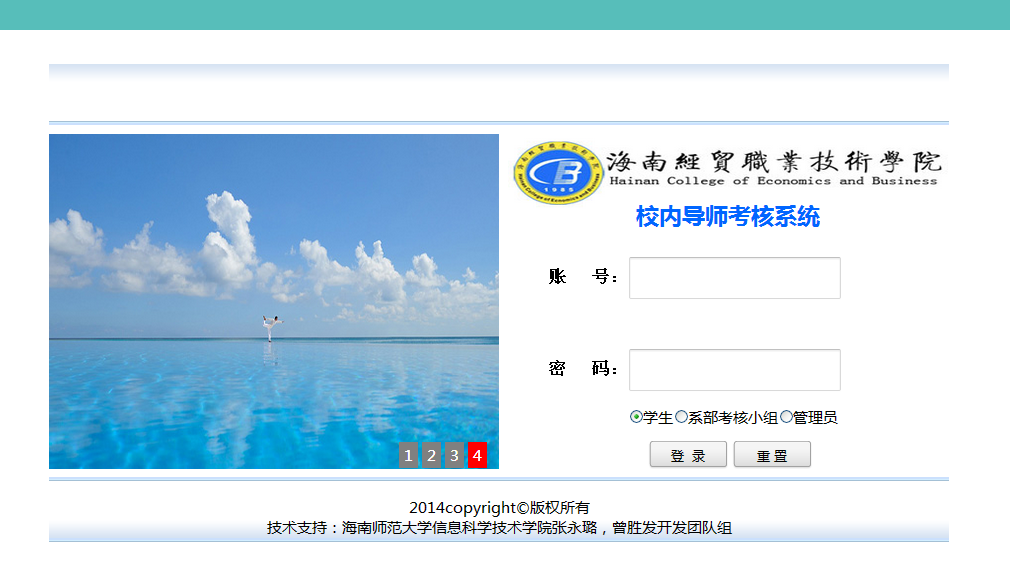Select the 系部考核小组 radio option
The image size is (1010, 565).
[682, 417]
